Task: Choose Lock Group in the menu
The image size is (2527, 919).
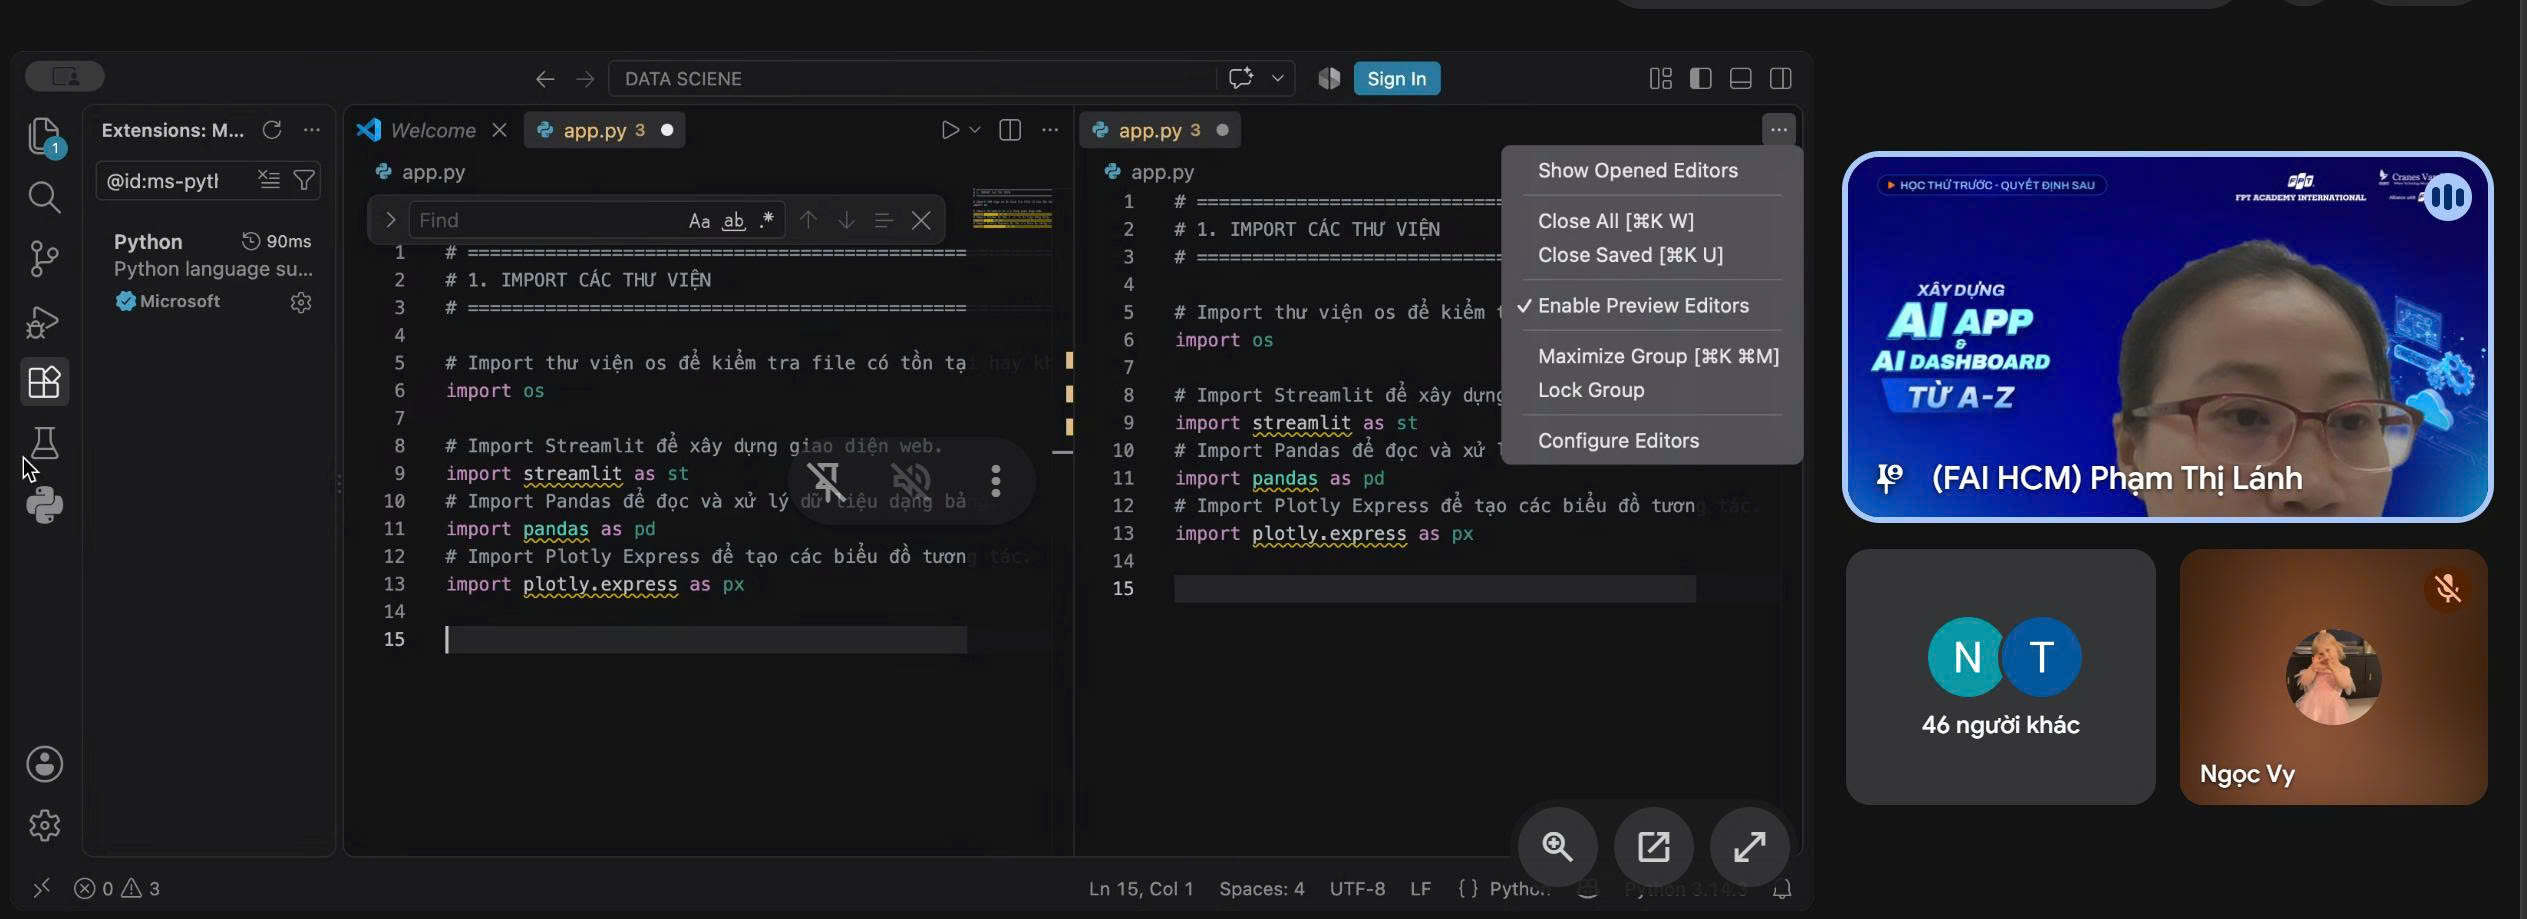Action: tap(1591, 390)
